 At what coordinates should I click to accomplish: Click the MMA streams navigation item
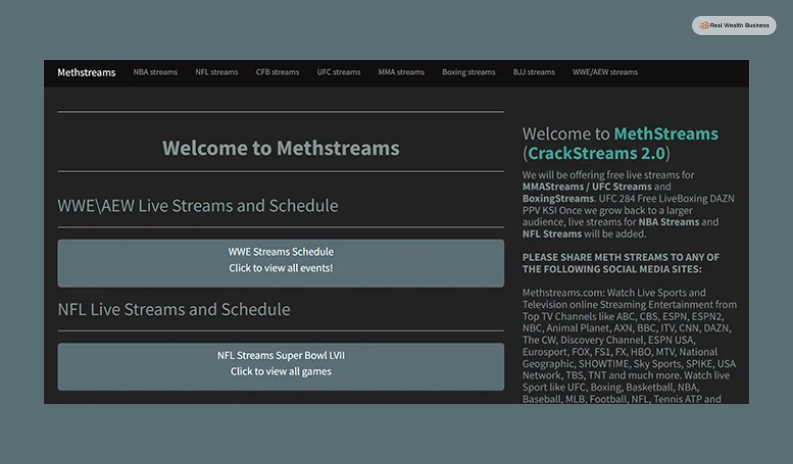click(x=401, y=72)
